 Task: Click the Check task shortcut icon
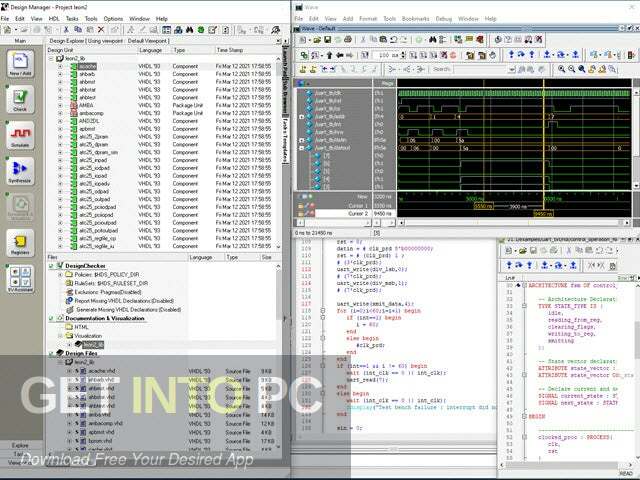point(20,100)
